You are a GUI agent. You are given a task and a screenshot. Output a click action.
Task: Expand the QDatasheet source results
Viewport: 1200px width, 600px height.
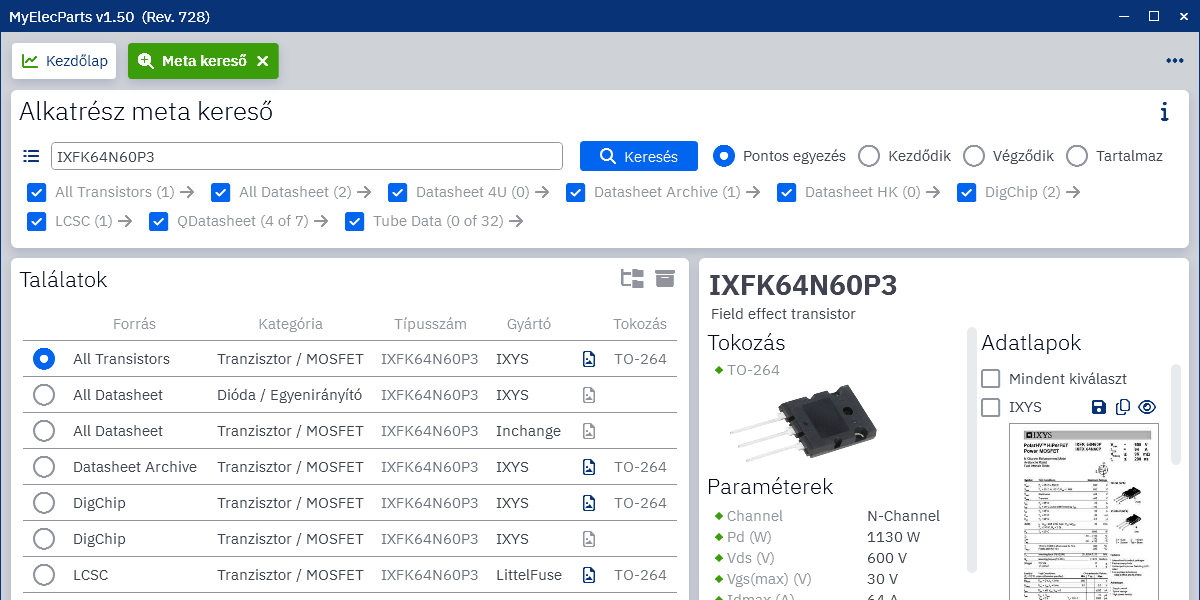(321, 221)
